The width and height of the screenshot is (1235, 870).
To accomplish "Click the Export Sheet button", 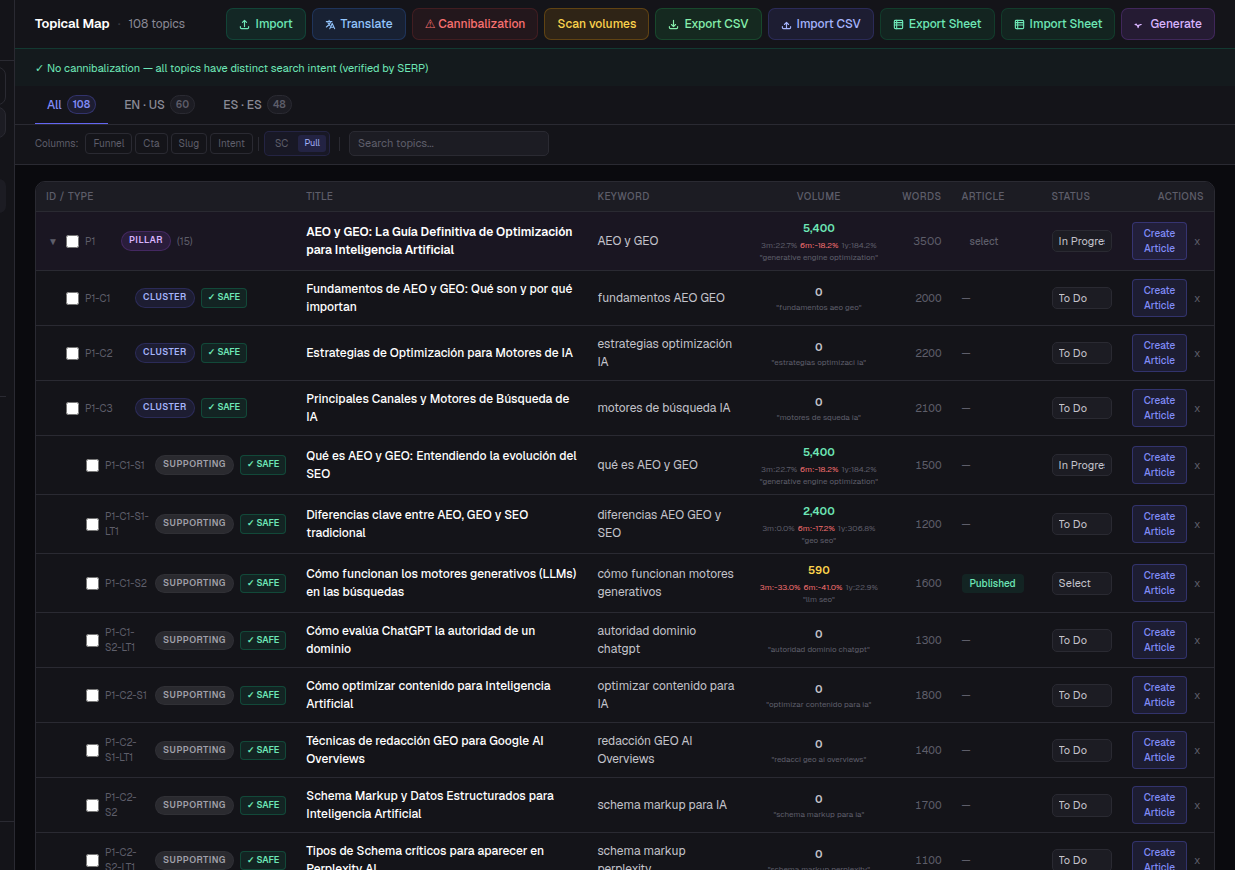I will (x=937, y=24).
